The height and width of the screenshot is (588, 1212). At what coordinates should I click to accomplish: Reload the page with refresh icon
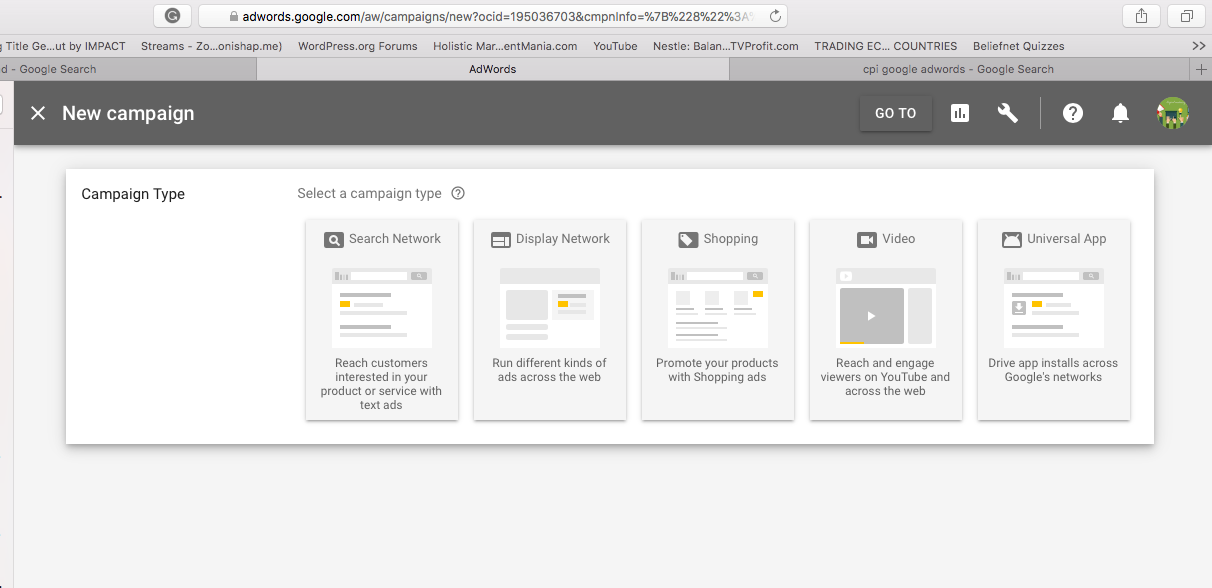pos(775,16)
